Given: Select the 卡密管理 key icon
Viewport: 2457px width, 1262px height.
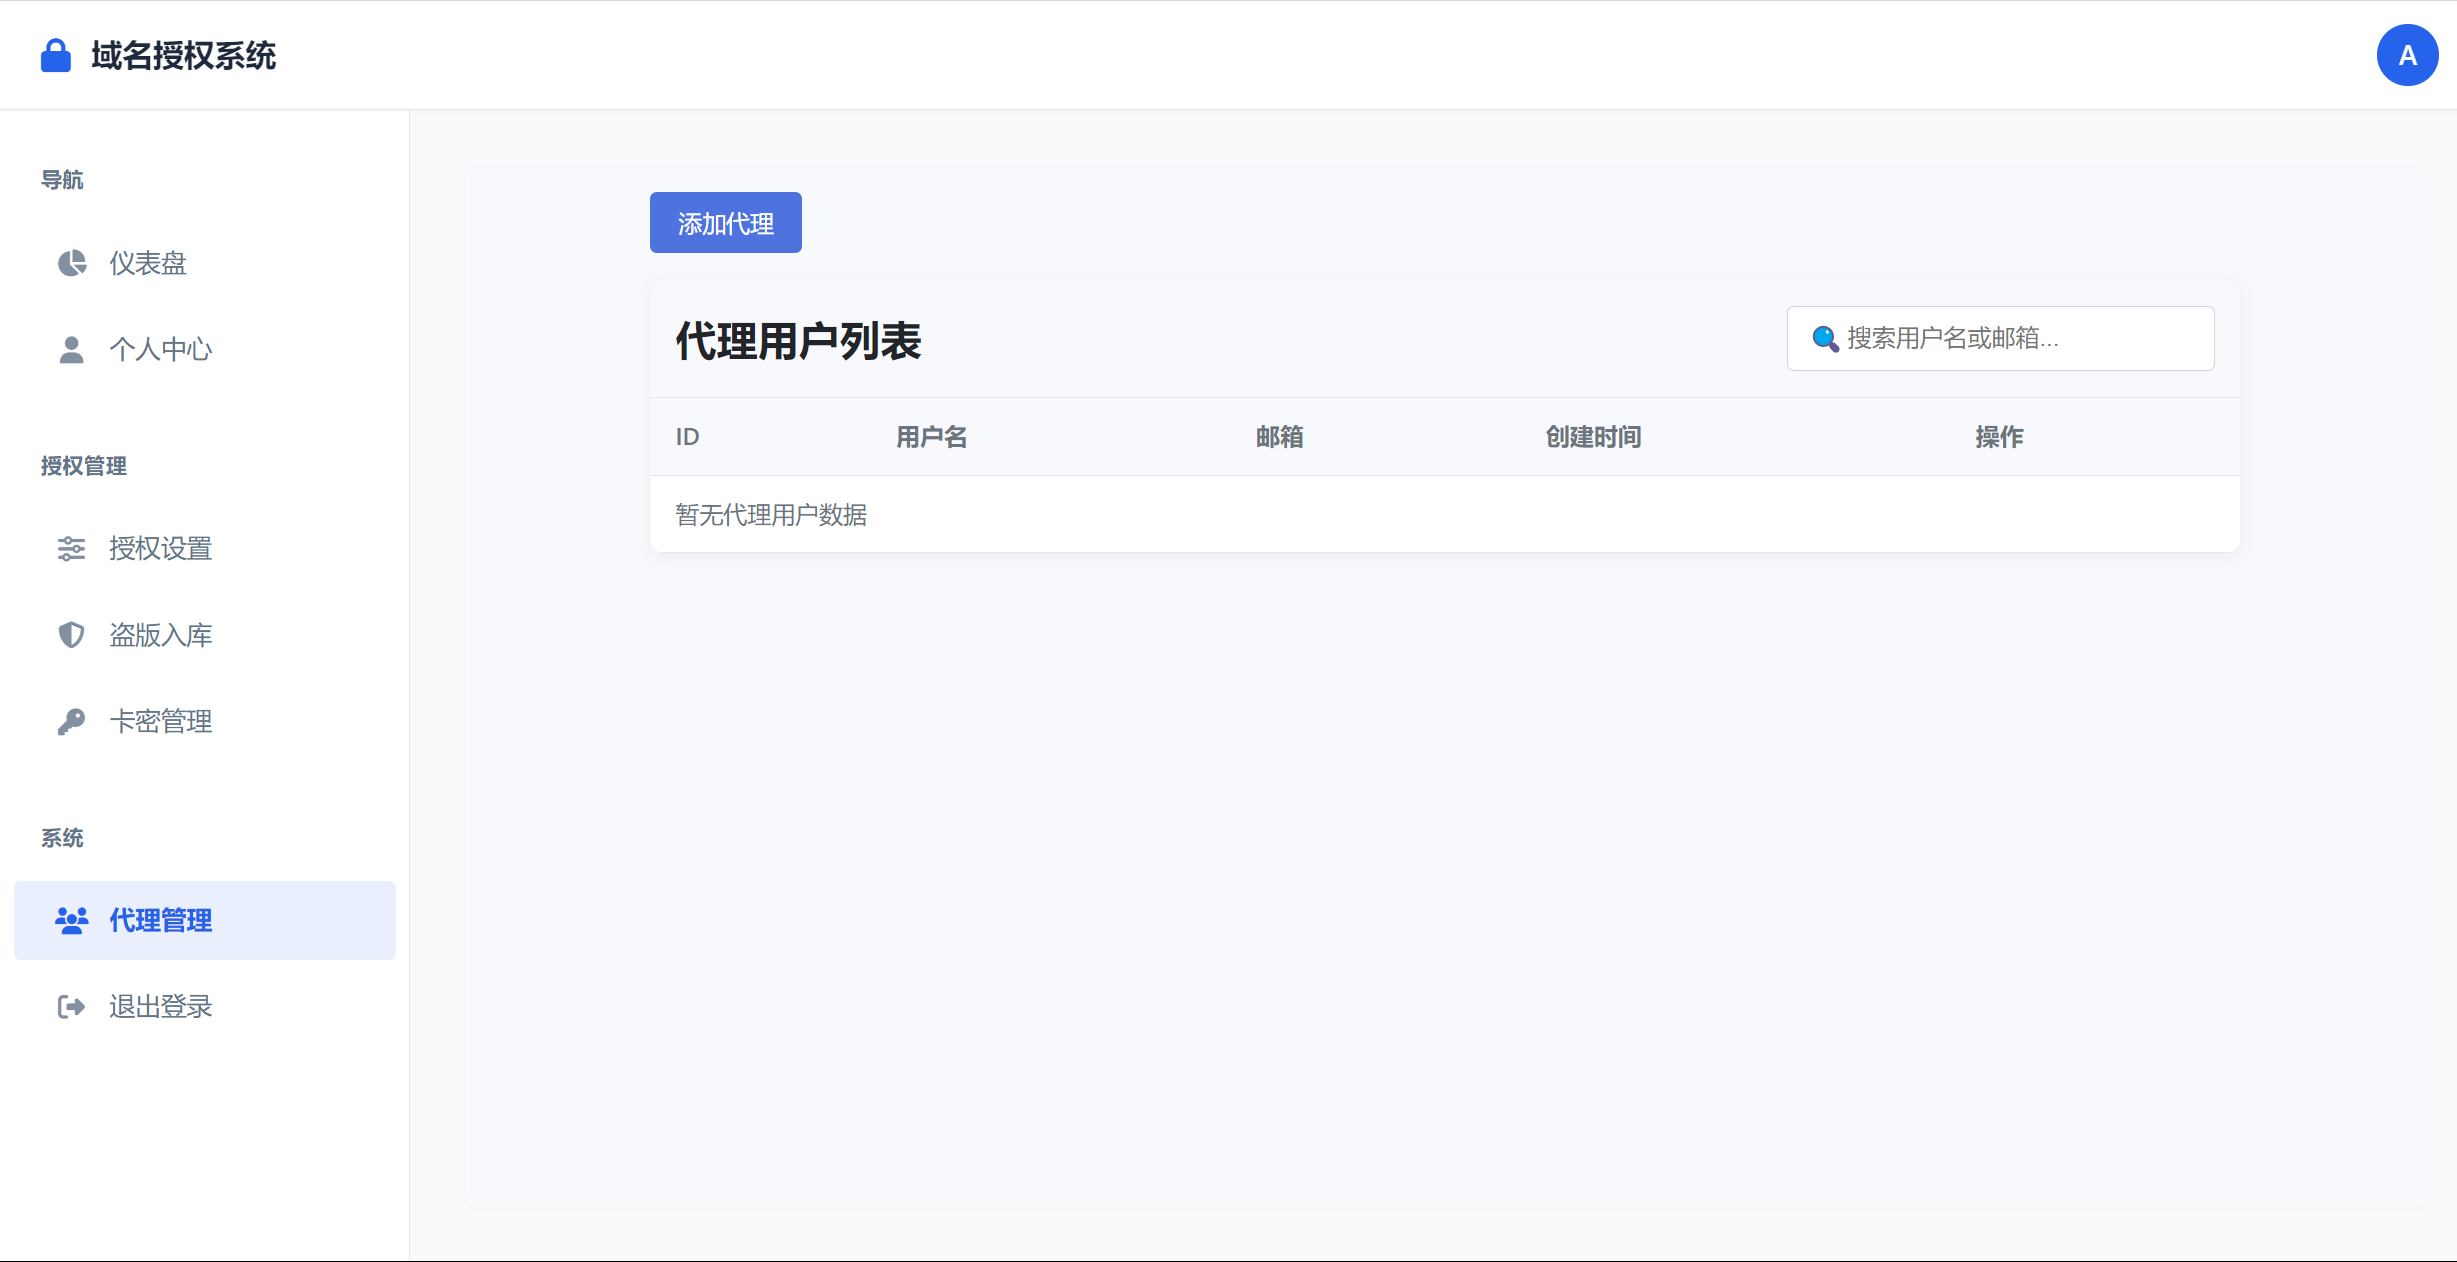Looking at the screenshot, I should click(70, 720).
